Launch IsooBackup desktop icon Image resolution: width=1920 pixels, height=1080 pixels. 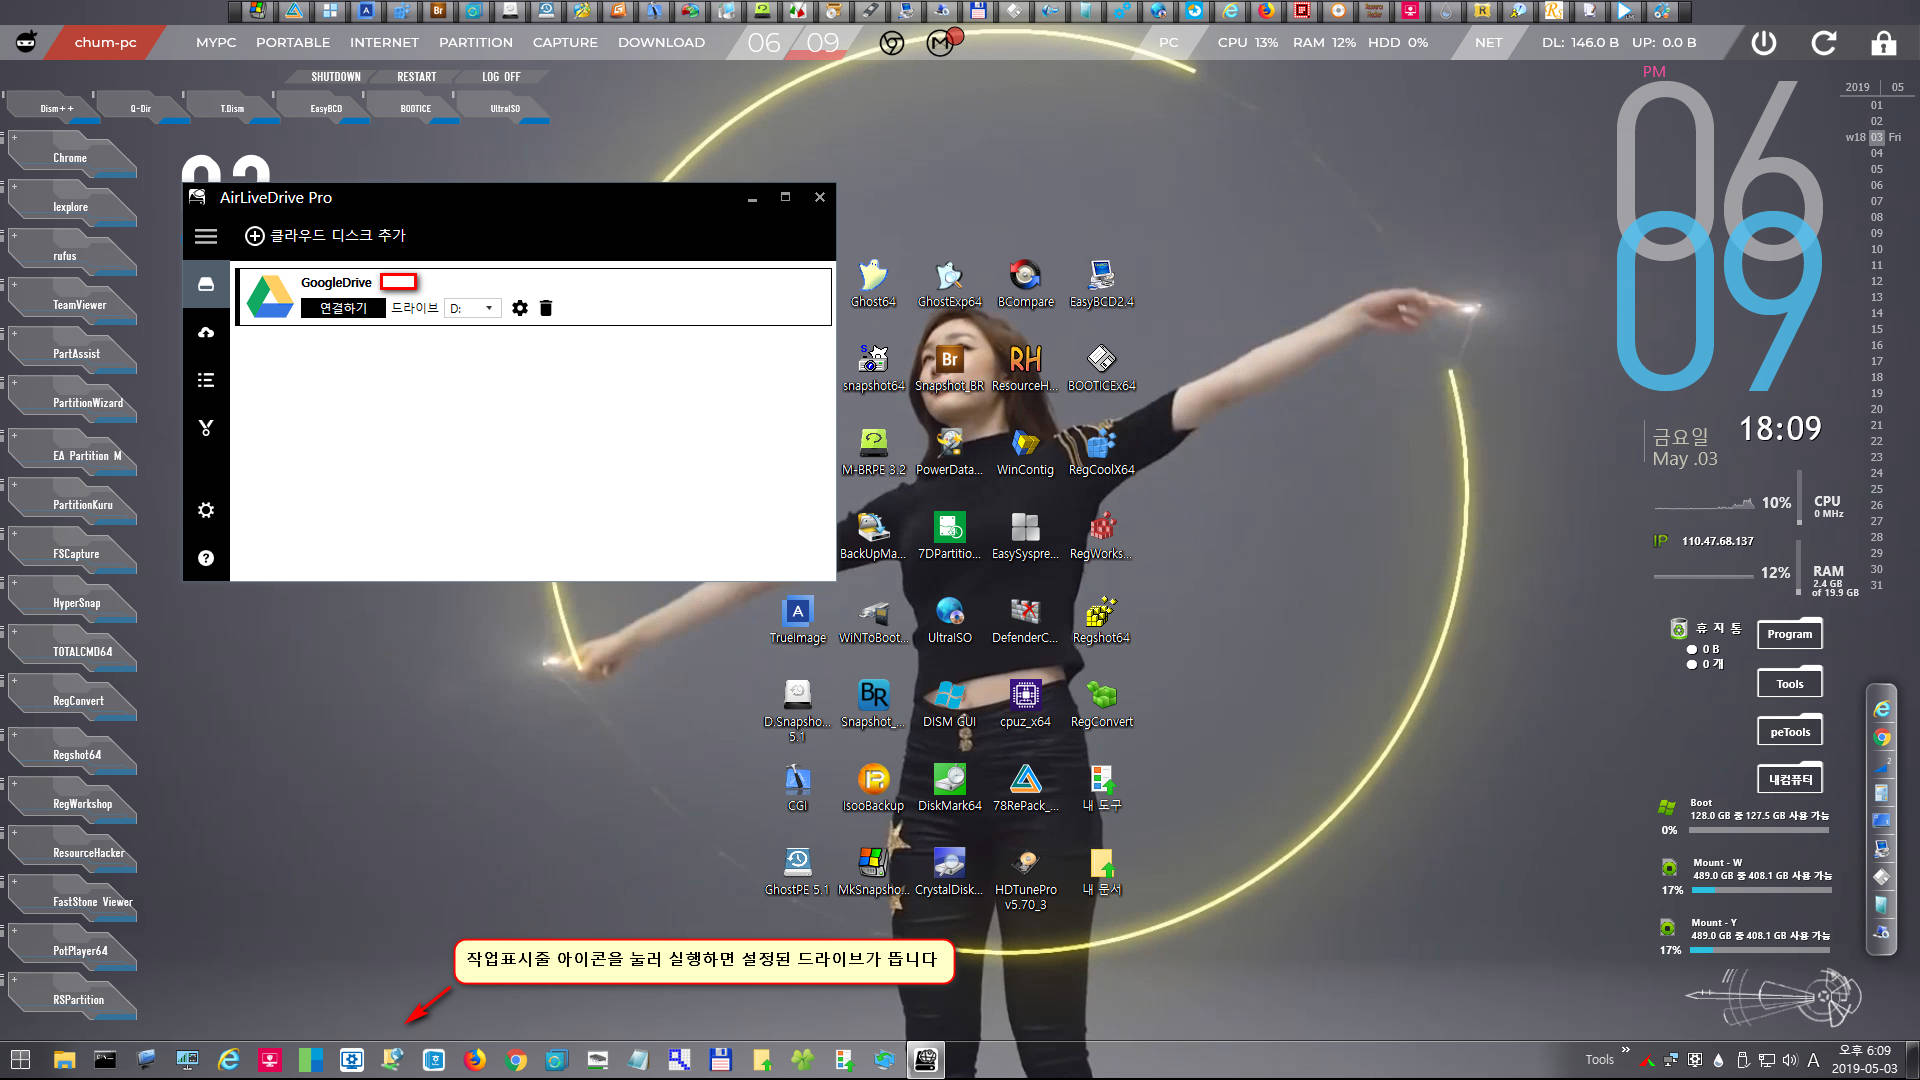click(x=873, y=787)
